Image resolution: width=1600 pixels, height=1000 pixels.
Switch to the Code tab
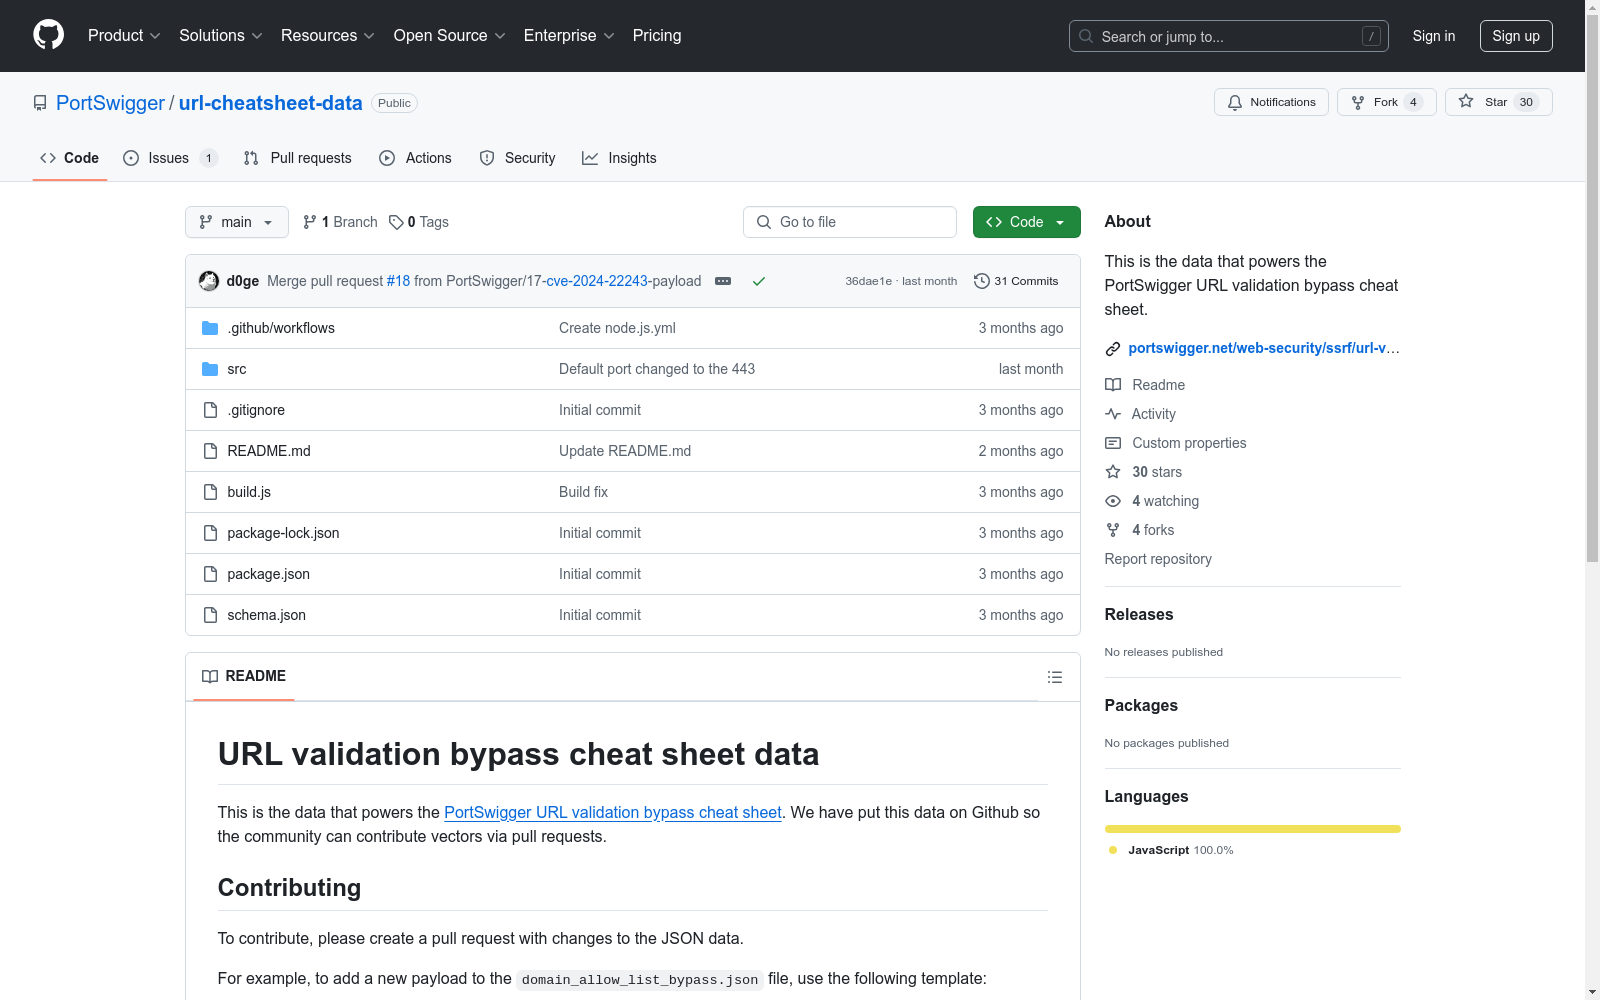click(70, 158)
